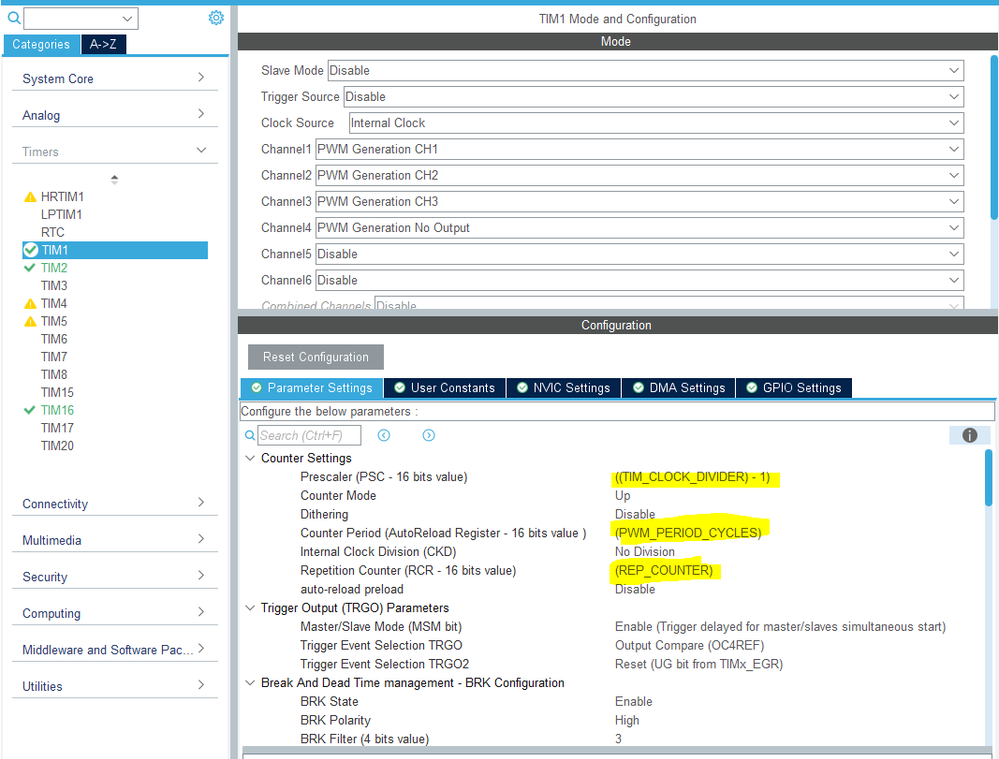Click the Reset Configuration button
The image size is (999, 759).
[x=315, y=357]
